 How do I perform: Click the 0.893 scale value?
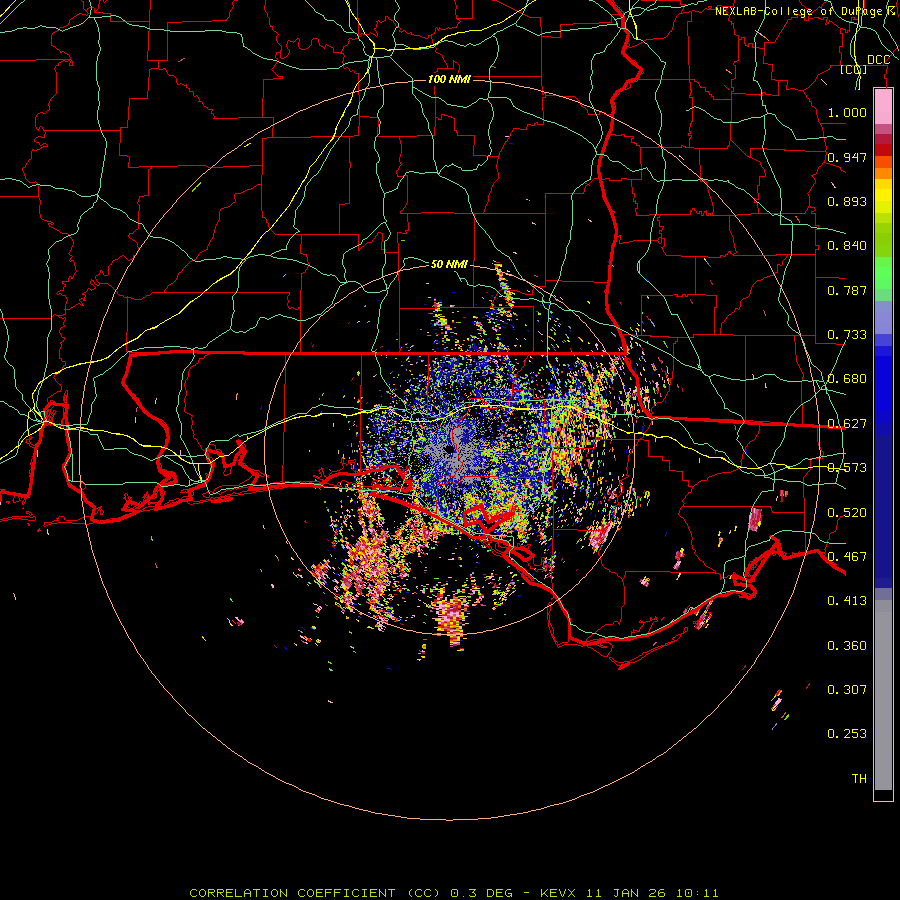pyautogui.click(x=847, y=201)
